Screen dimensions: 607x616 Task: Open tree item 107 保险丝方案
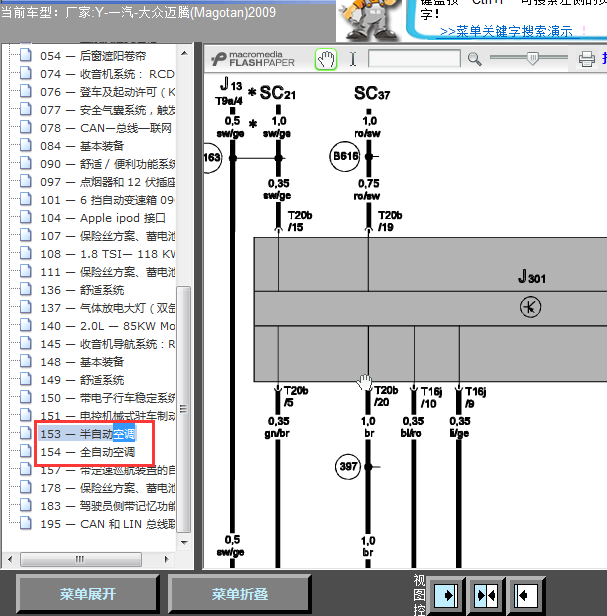[107, 236]
